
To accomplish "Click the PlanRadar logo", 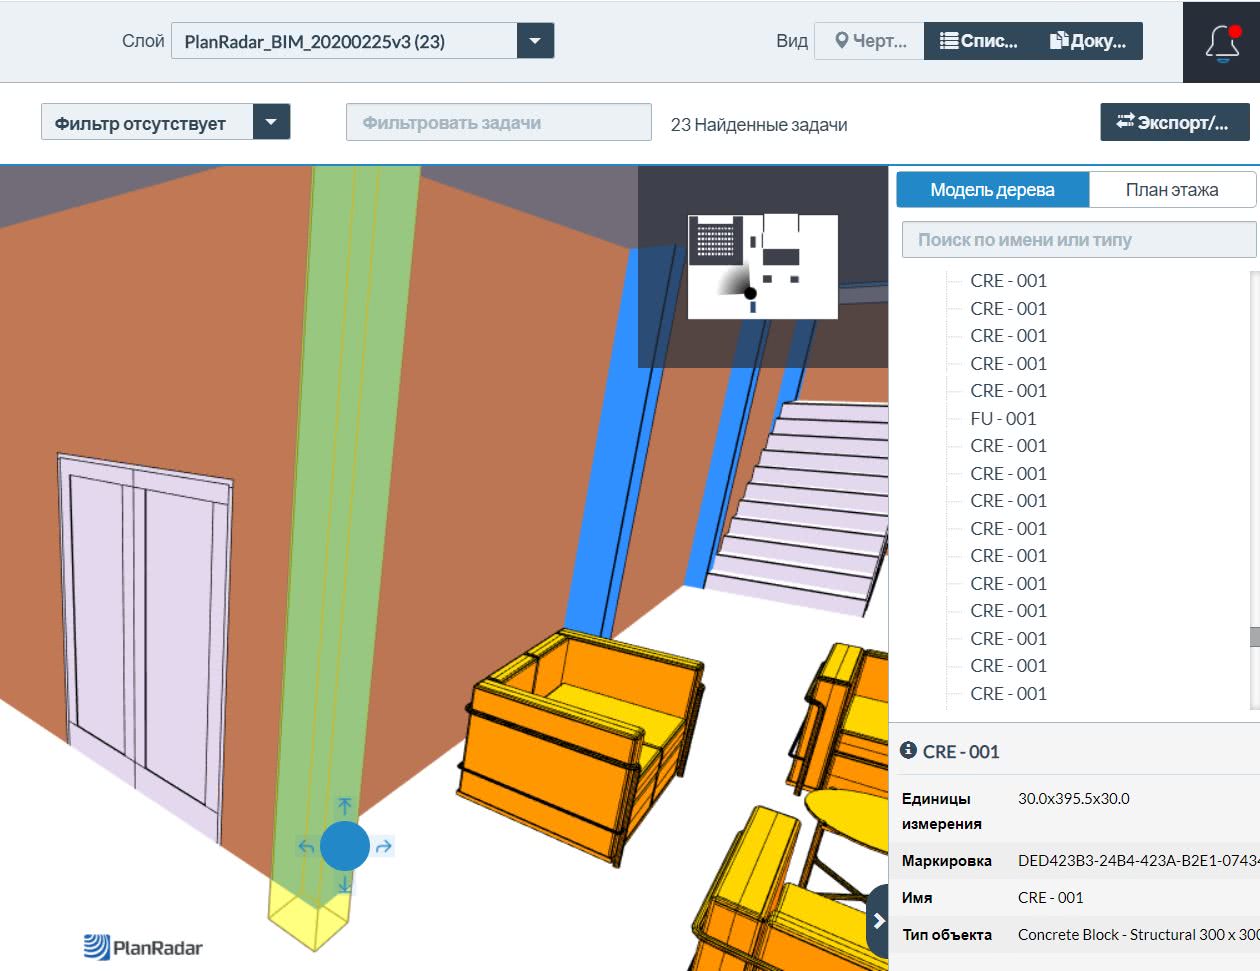I will (x=143, y=946).
